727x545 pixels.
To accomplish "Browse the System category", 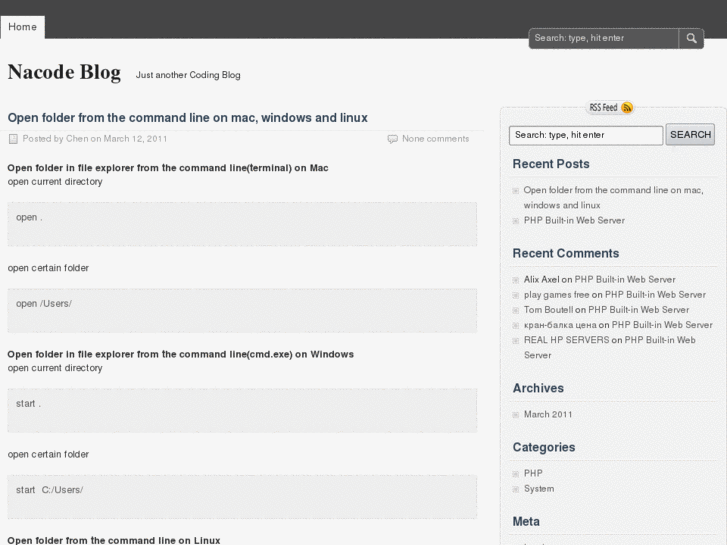I will pyautogui.click(x=538, y=489).
